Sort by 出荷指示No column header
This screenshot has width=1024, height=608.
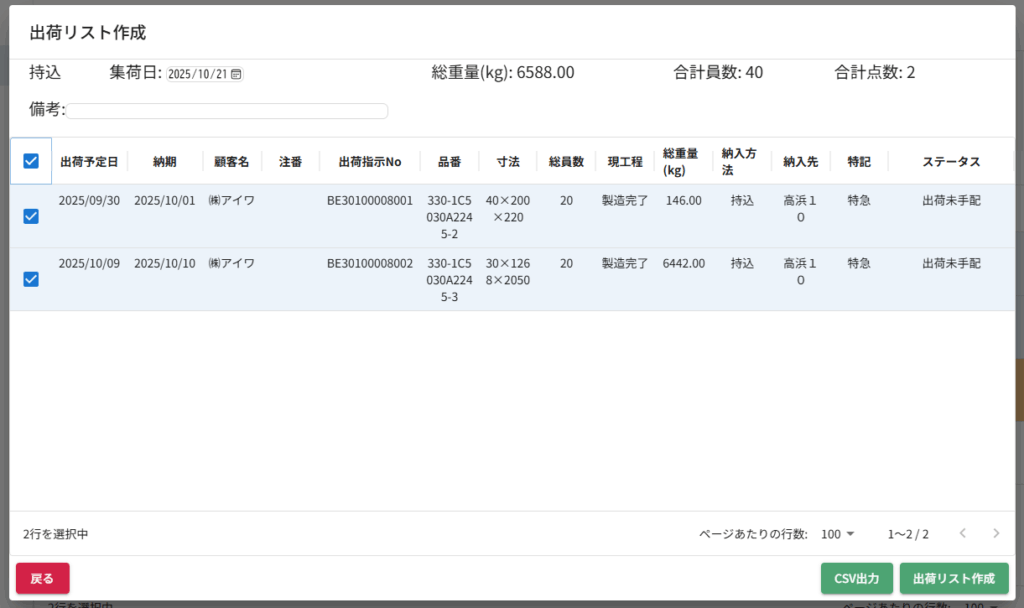click(x=369, y=162)
